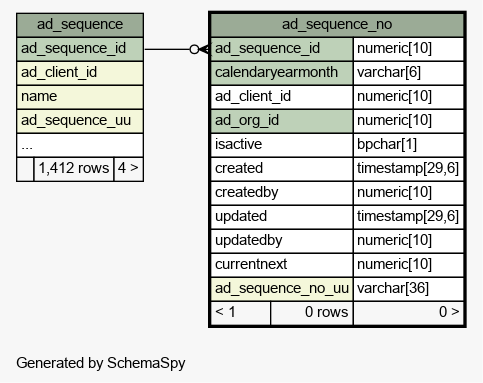Click the 0 > children count cell

click(408, 313)
